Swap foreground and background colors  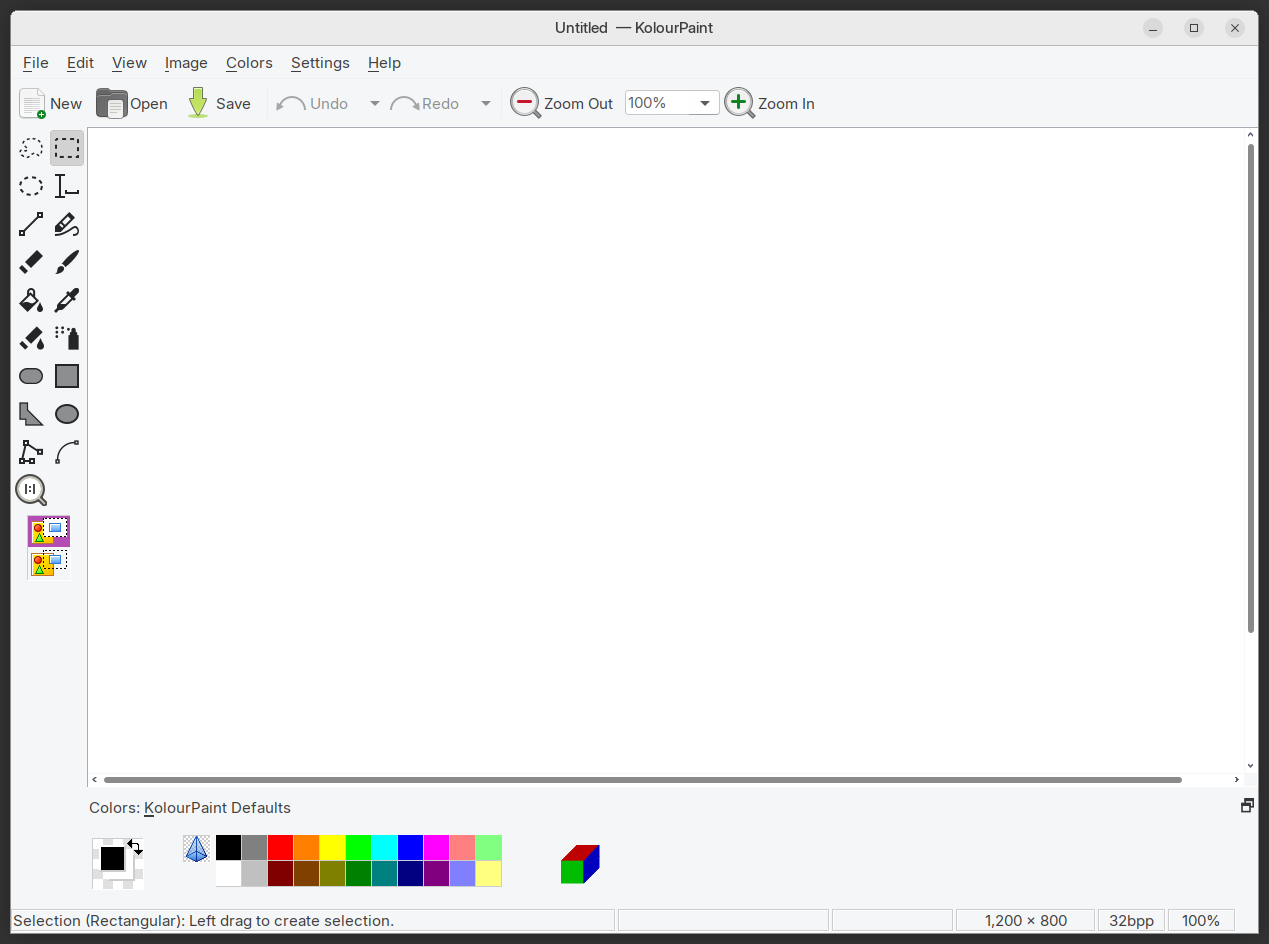pos(135,847)
